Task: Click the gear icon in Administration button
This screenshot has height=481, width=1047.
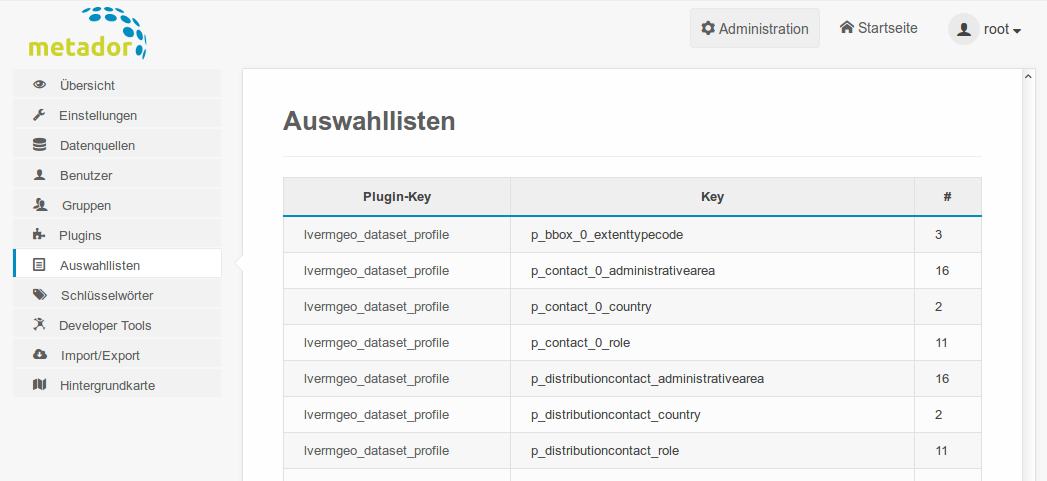Action: click(708, 29)
